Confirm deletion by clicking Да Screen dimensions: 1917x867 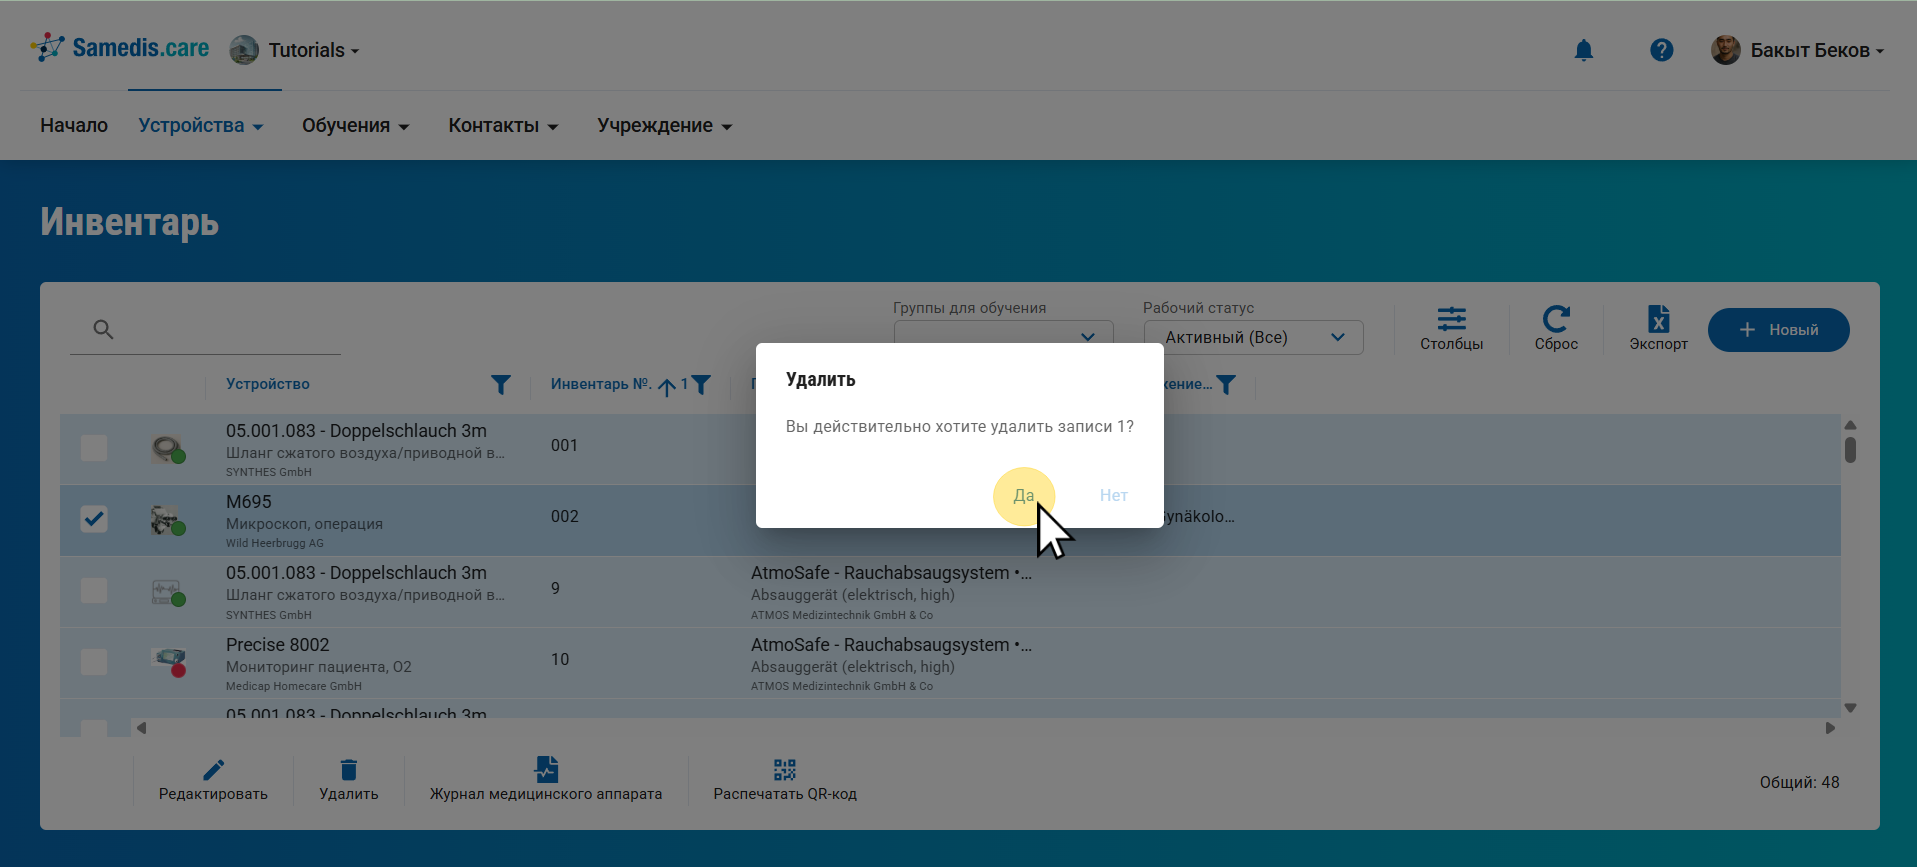[x=1023, y=496]
